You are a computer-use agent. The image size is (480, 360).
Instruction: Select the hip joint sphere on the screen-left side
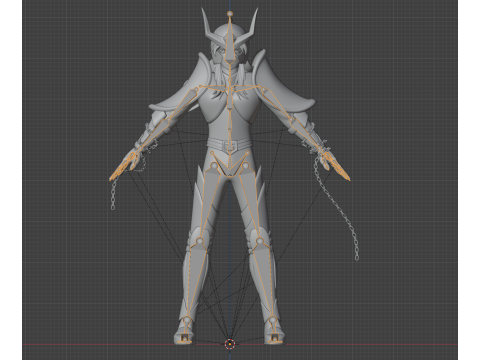click(214, 166)
